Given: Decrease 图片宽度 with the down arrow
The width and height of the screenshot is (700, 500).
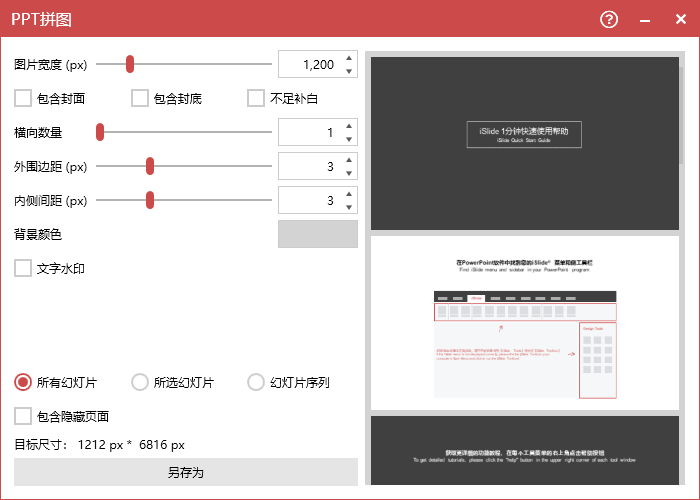Looking at the screenshot, I should pyautogui.click(x=349, y=71).
